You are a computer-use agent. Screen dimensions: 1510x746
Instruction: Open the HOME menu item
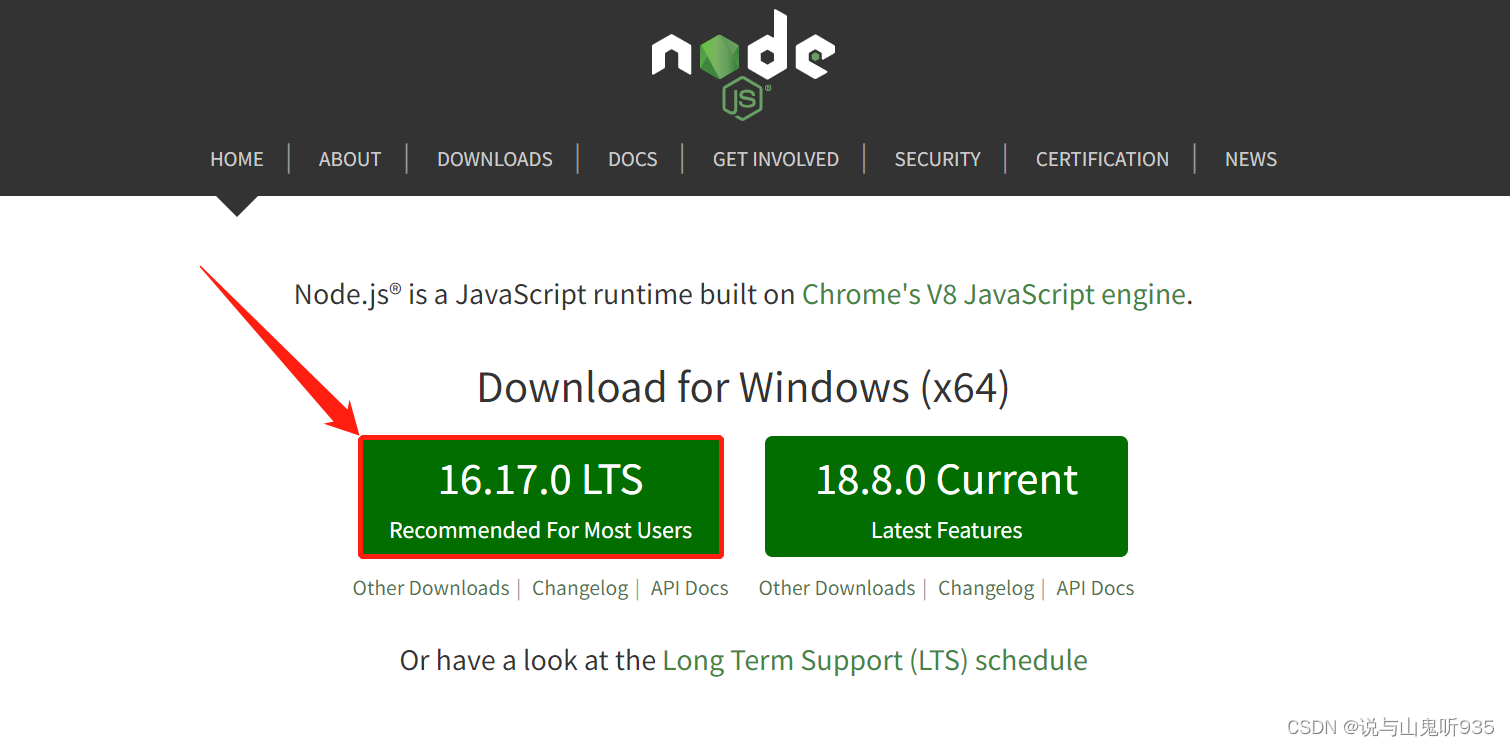pos(236,159)
